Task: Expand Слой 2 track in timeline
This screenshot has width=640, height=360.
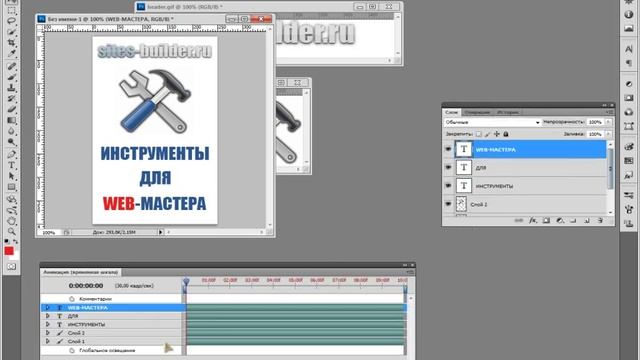Action: (x=47, y=333)
